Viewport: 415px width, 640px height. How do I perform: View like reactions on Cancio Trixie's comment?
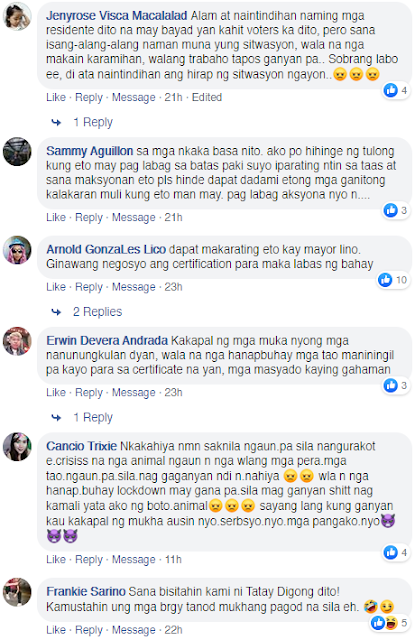396,552
